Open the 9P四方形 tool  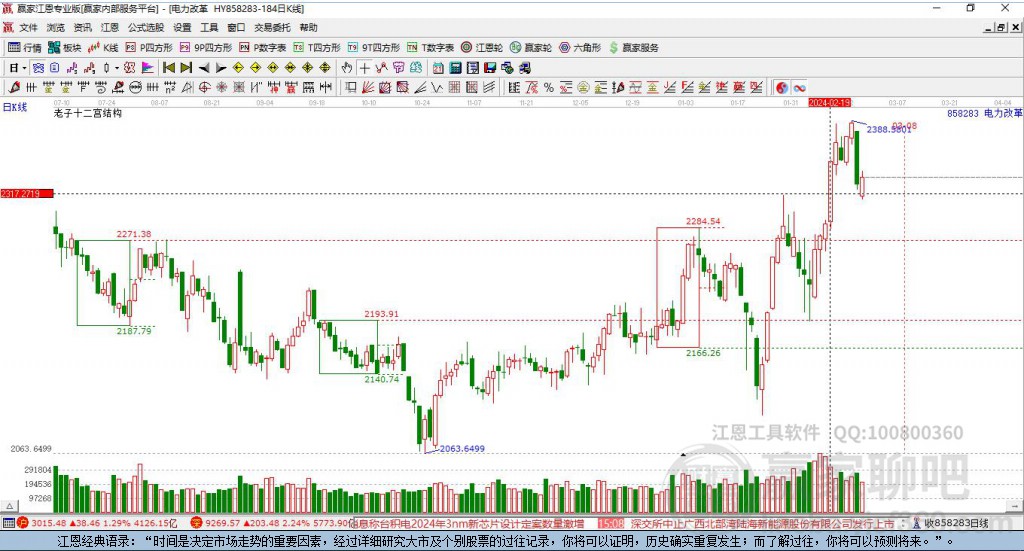point(206,48)
